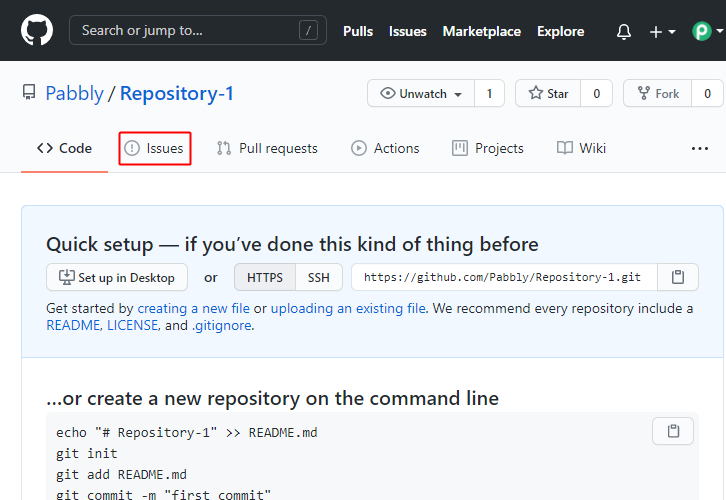
Task: Open the Pabbly owner link
Action: pos(75,94)
